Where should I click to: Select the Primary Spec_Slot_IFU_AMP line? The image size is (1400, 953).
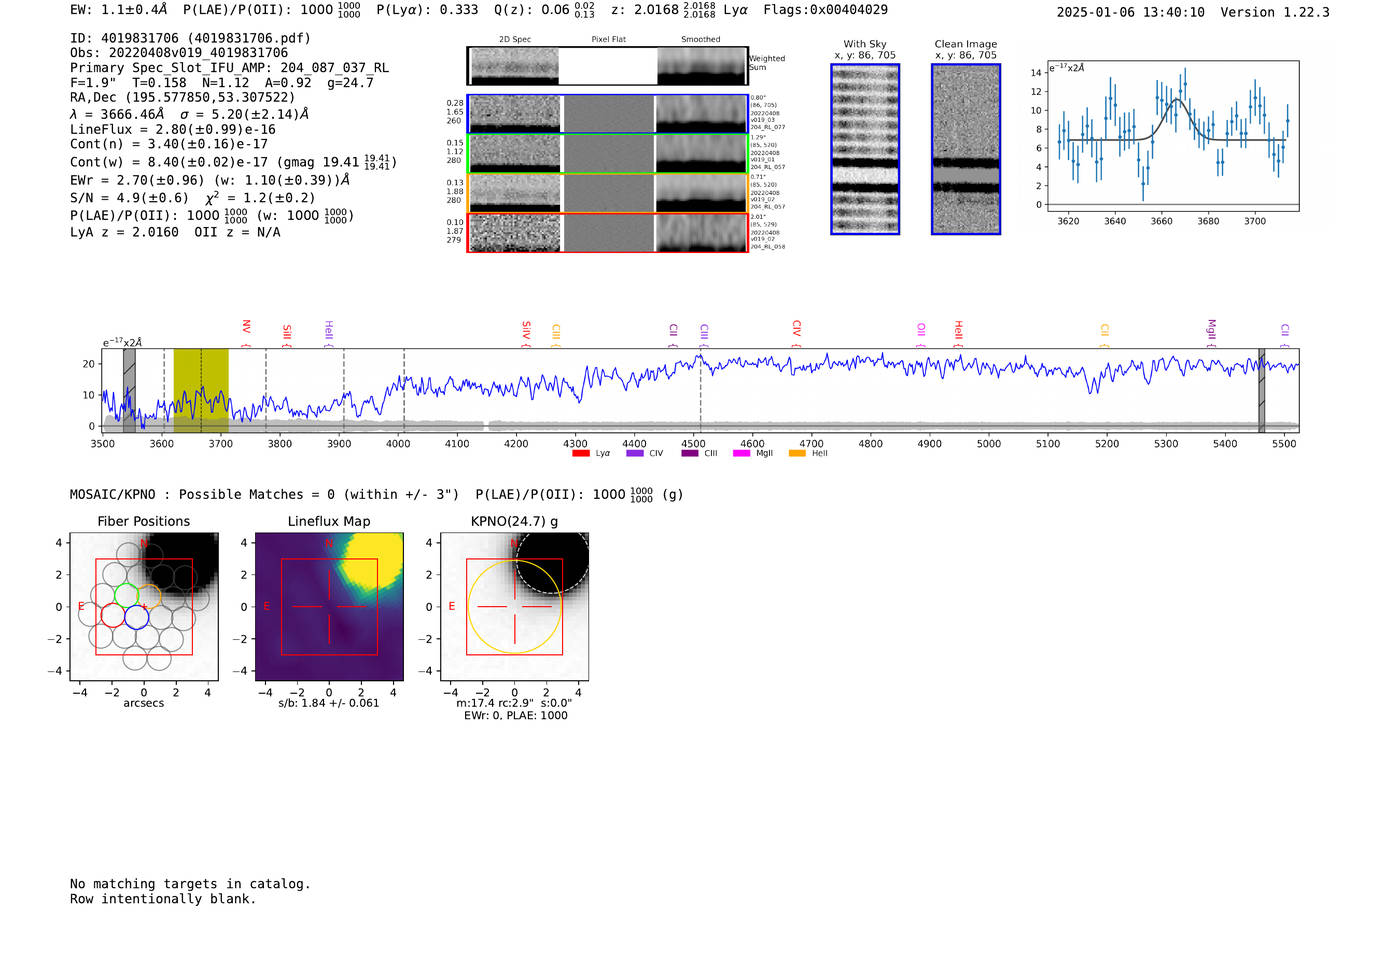pyautogui.click(x=229, y=67)
